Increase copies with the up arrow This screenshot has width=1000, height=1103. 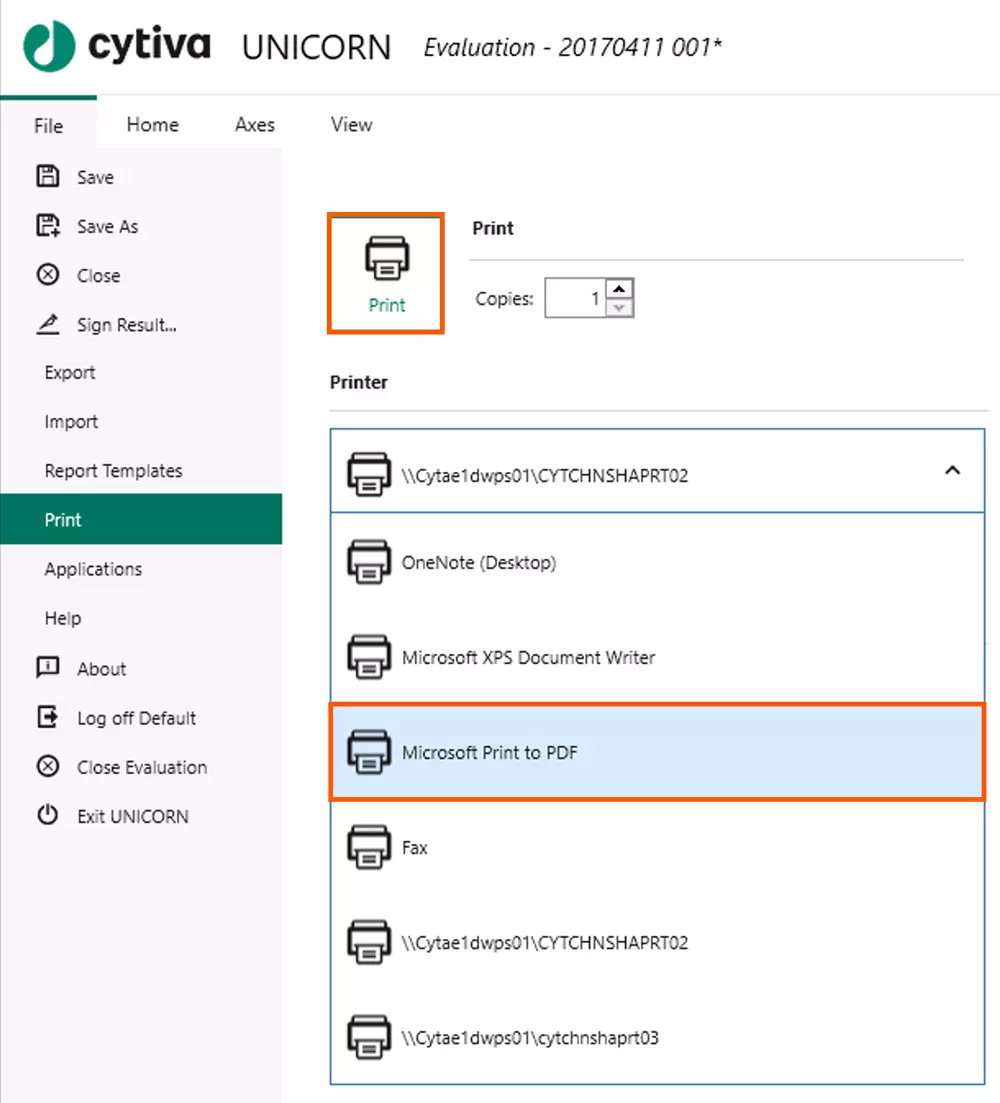point(620,289)
